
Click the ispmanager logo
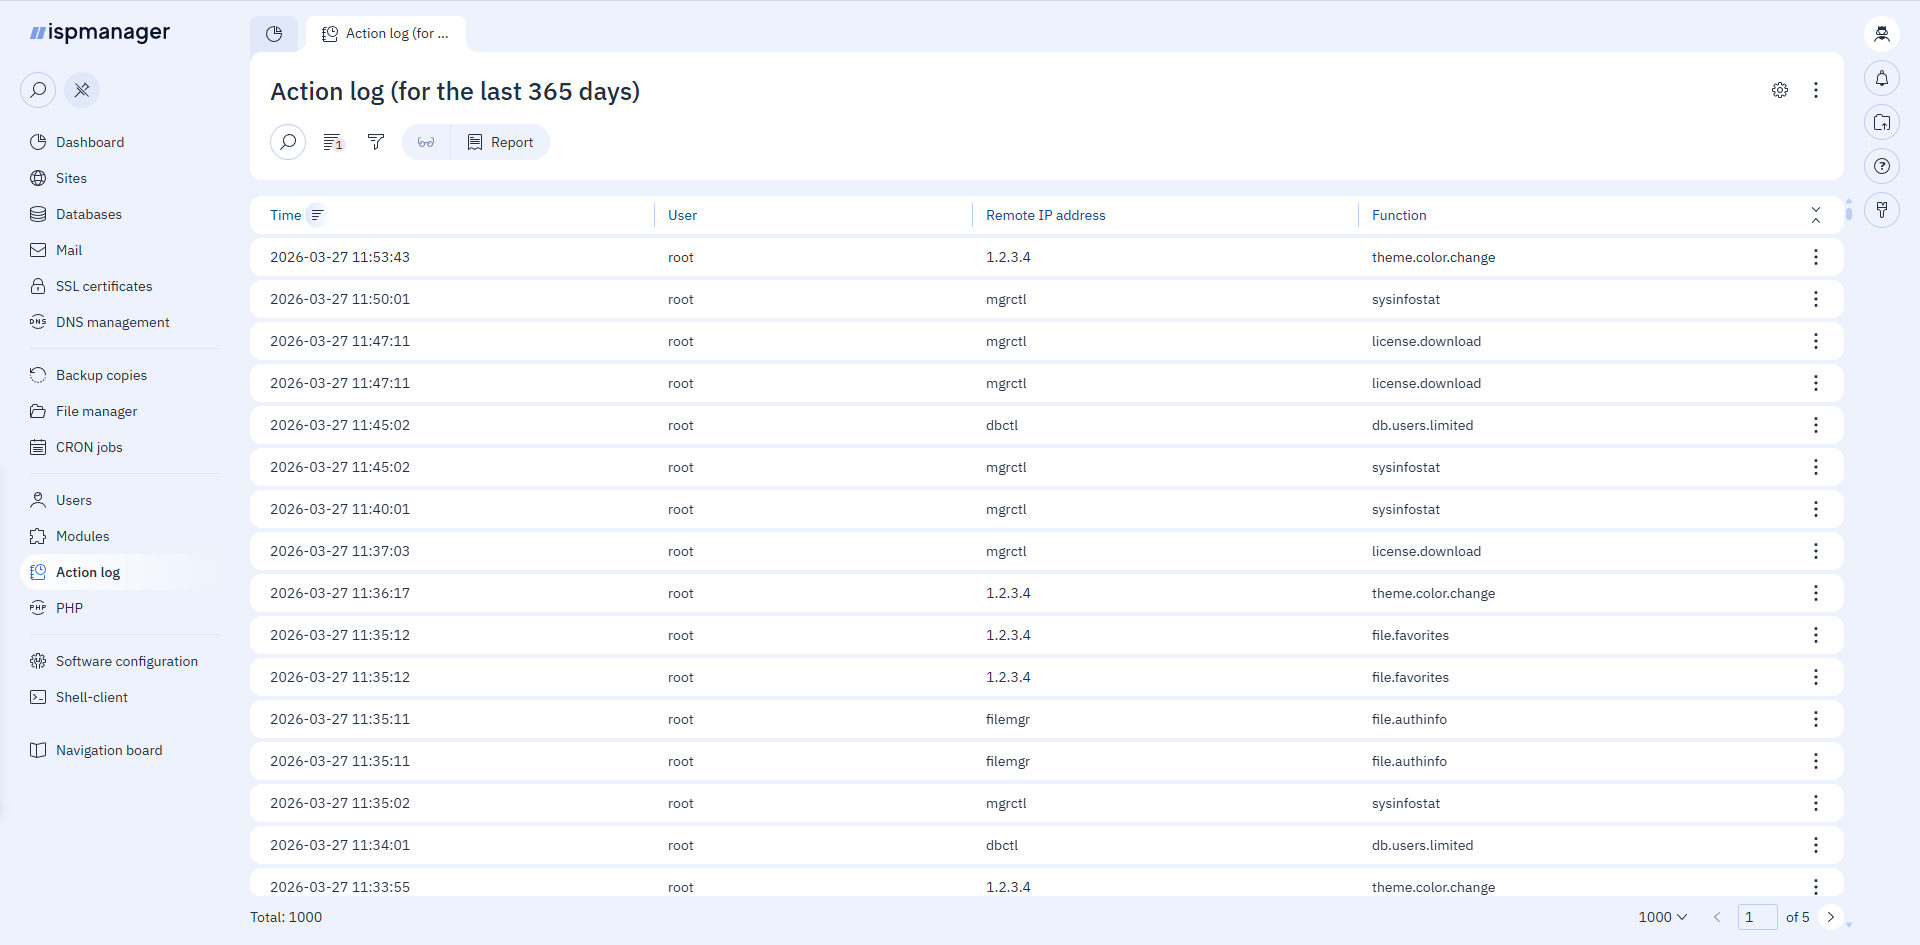pyautogui.click(x=100, y=32)
